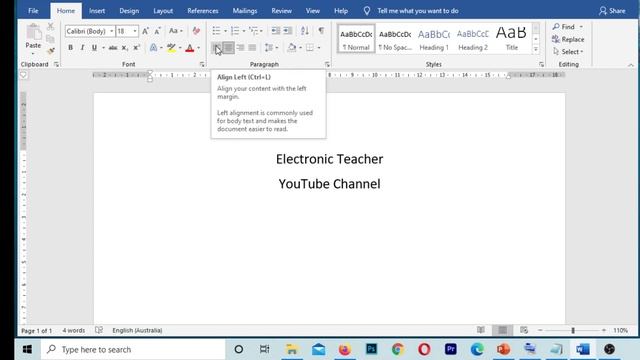The height and width of the screenshot is (360, 640).
Task: Switch to the References tab
Action: pyautogui.click(x=202, y=11)
